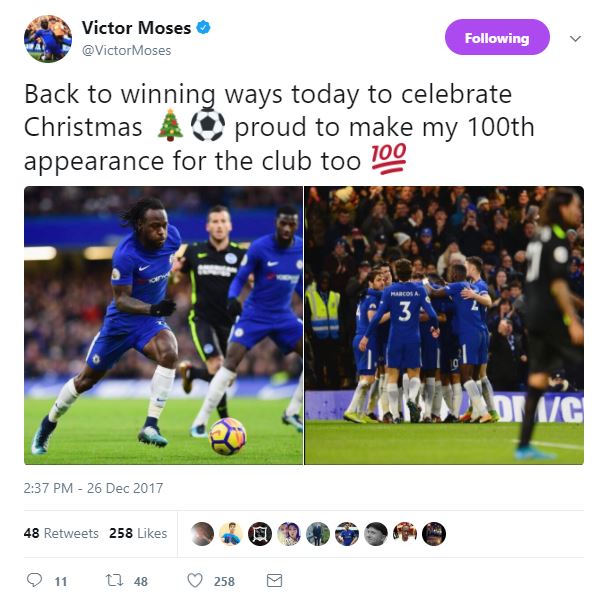Image resolution: width=608 pixels, height=615 pixels.
Task: Click the blue verified badge
Action: 205,29
